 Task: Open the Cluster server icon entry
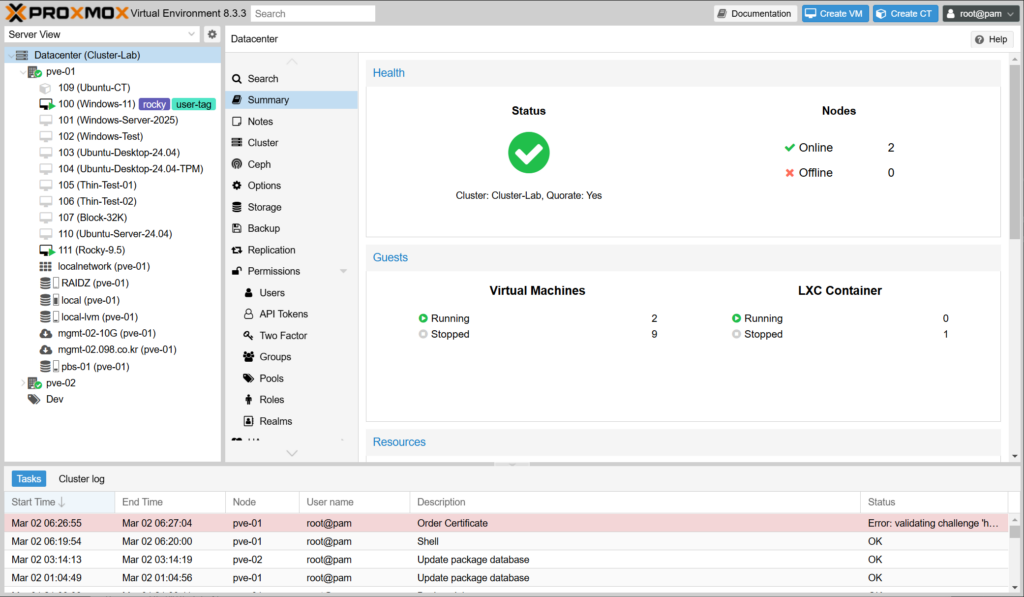pos(237,143)
